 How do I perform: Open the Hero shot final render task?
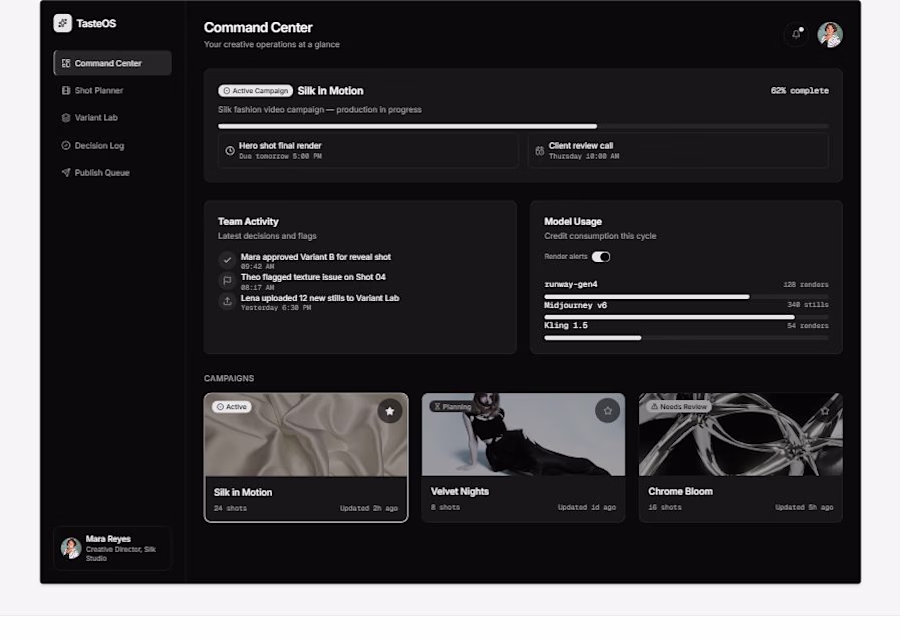pyautogui.click(x=368, y=150)
